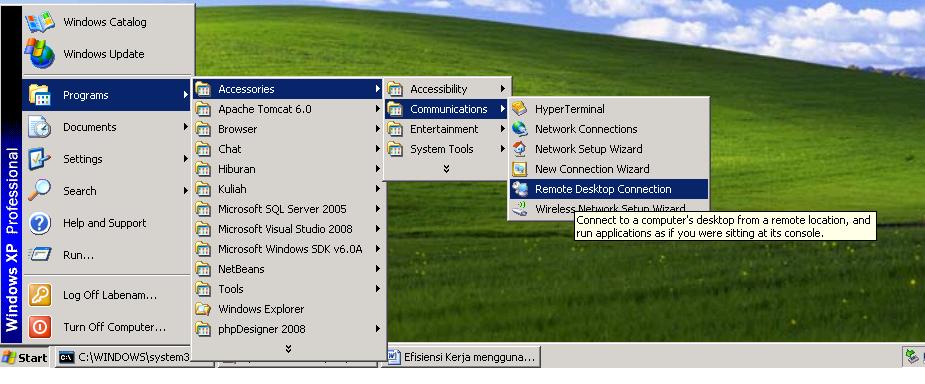Open Microsoft Windows SDK v6.0A menu

[289, 249]
